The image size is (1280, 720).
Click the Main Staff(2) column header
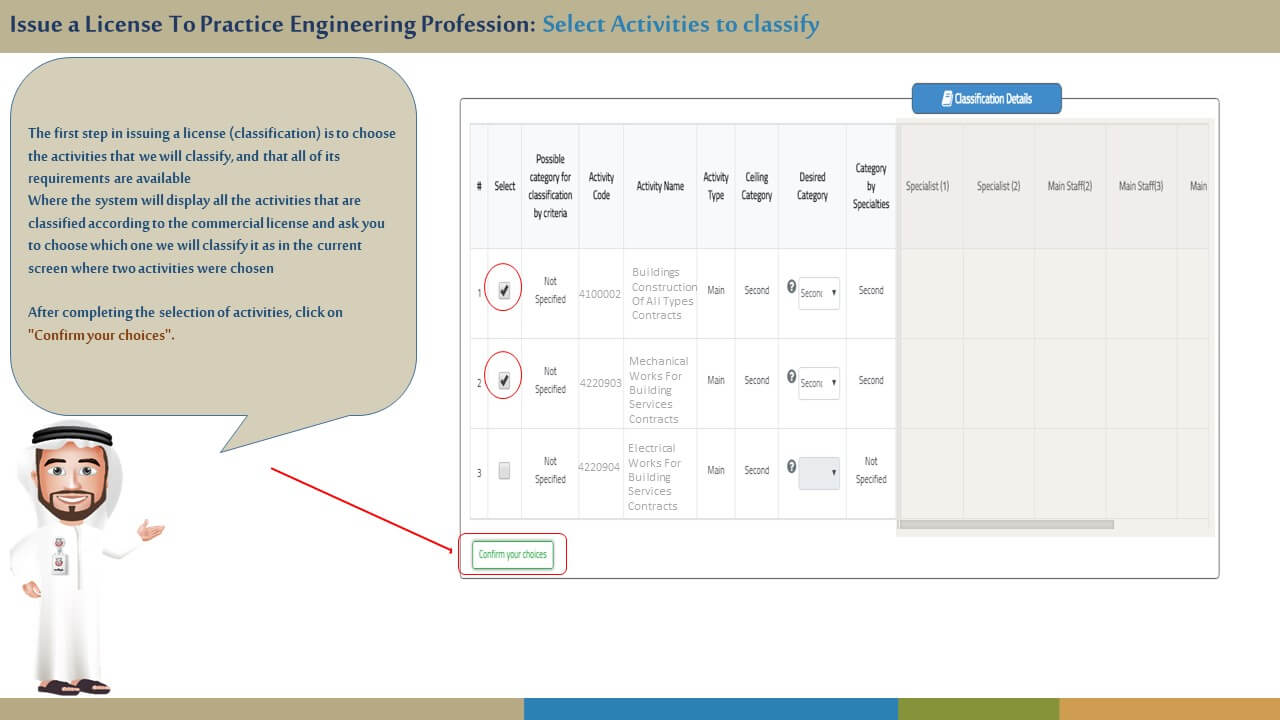(1069, 186)
